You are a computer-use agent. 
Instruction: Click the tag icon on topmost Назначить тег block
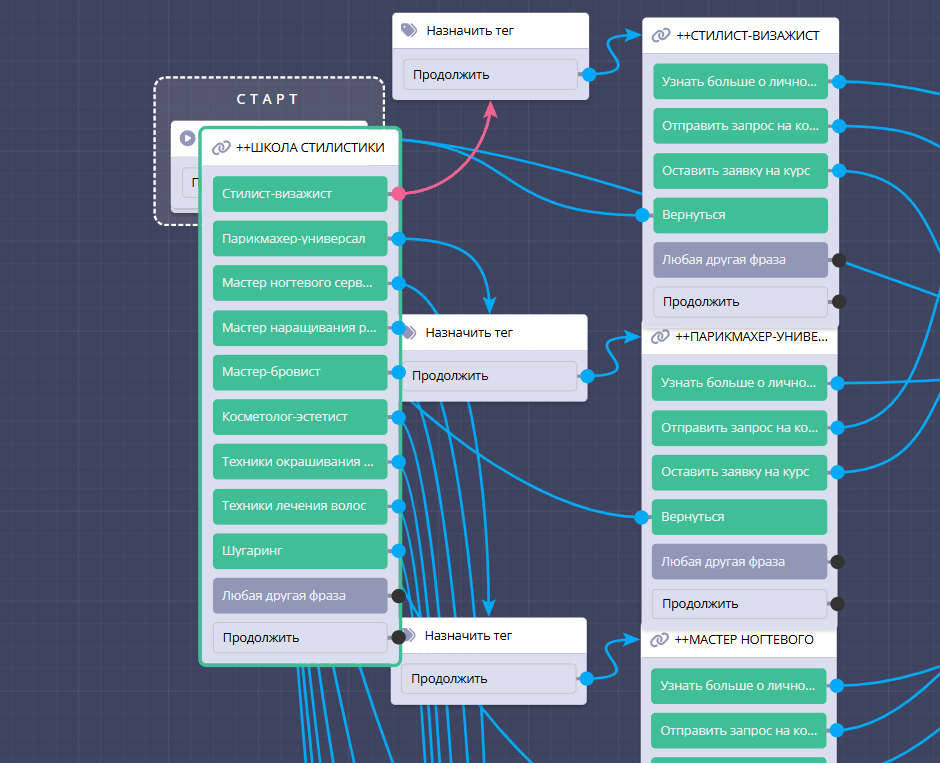[x=409, y=30]
